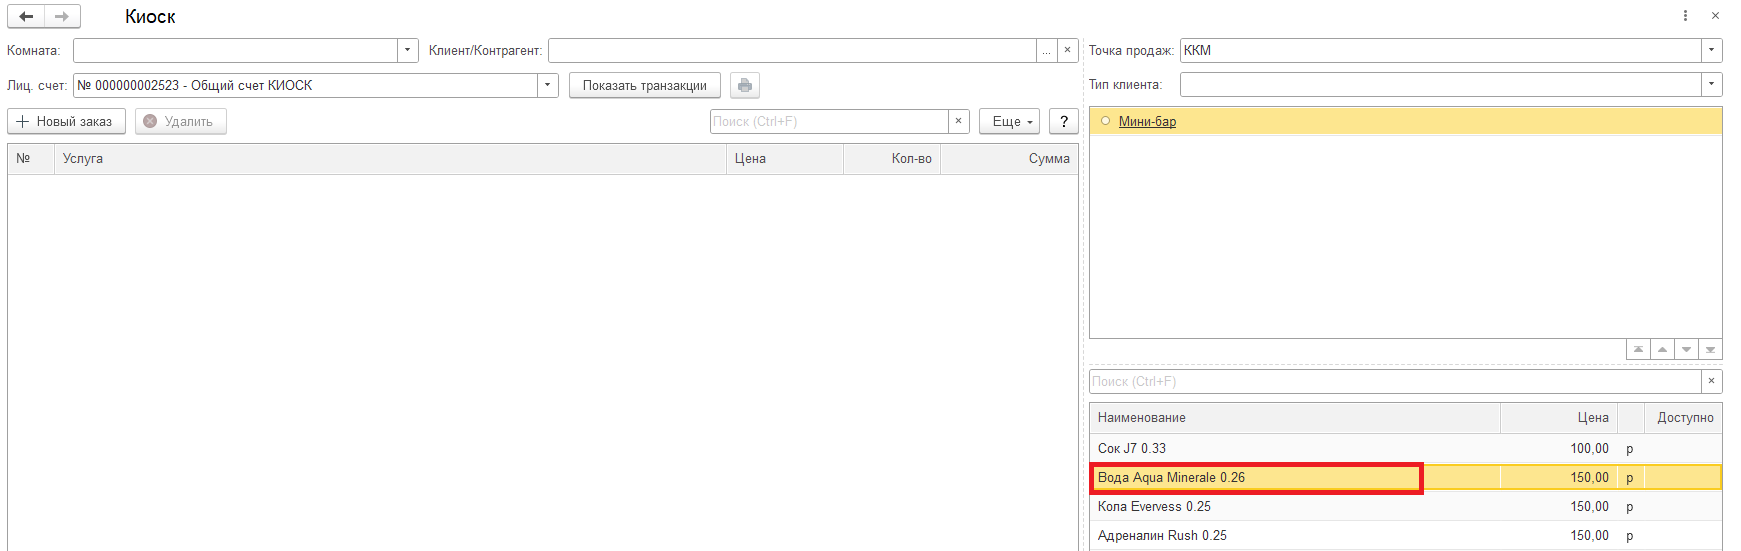Open the Еще menu
Screen dimensions: 1741x551
(x=1010, y=121)
